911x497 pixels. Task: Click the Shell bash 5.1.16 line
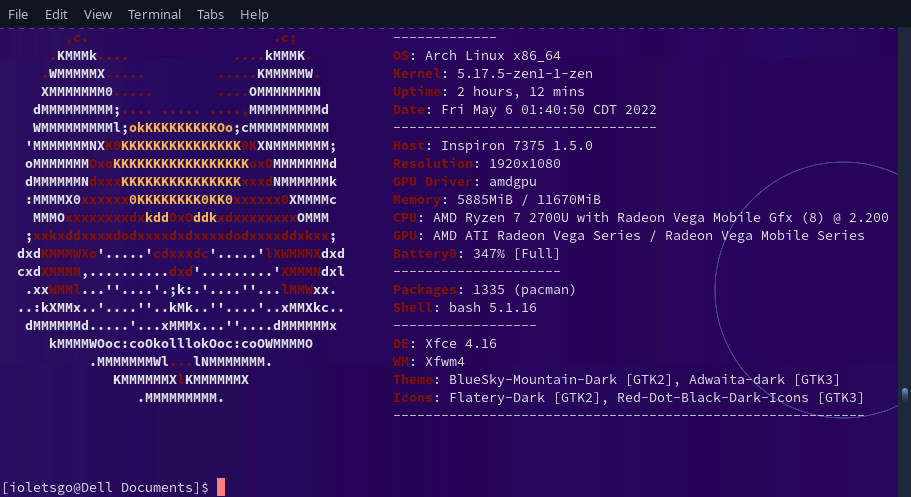[465, 308]
